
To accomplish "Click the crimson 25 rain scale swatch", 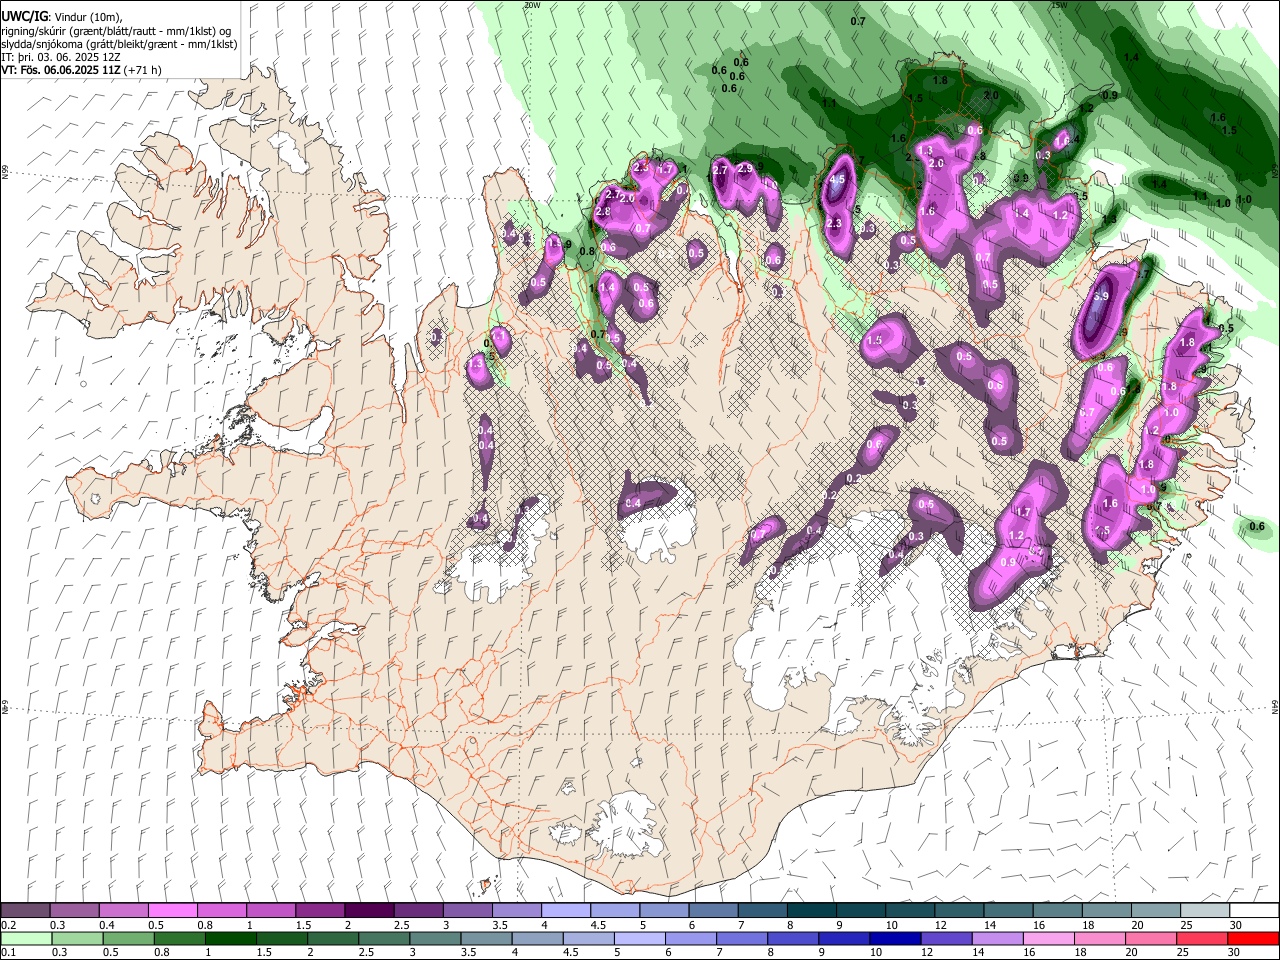I will coord(1201,939).
